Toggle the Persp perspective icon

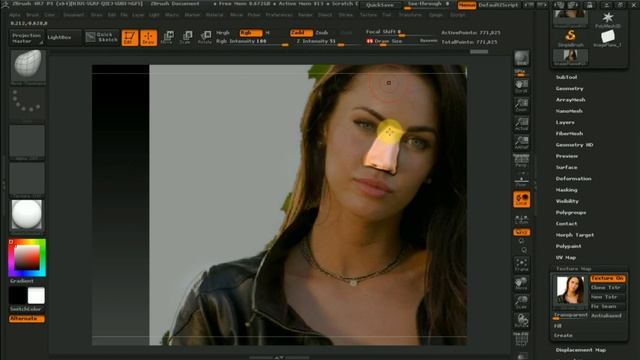(522, 161)
